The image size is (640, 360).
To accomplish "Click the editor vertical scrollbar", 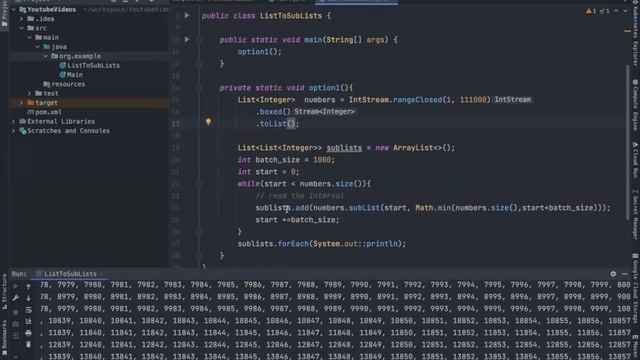I will point(628,143).
